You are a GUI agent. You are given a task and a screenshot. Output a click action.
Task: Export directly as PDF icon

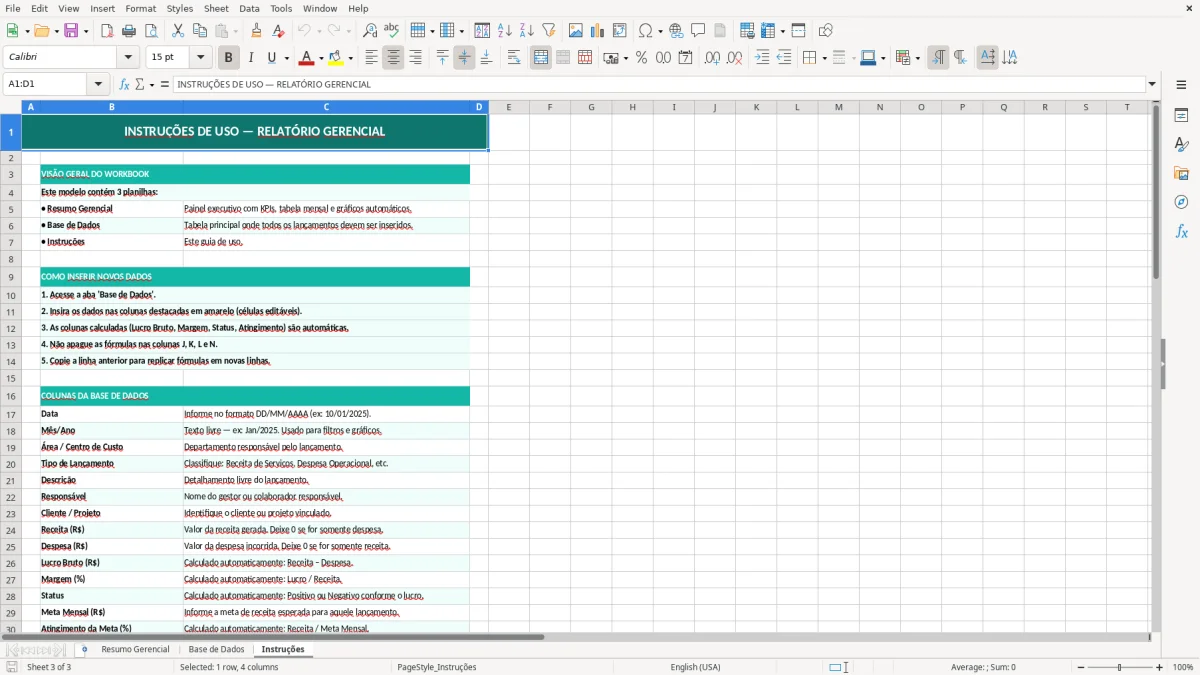pyautogui.click(x=107, y=31)
